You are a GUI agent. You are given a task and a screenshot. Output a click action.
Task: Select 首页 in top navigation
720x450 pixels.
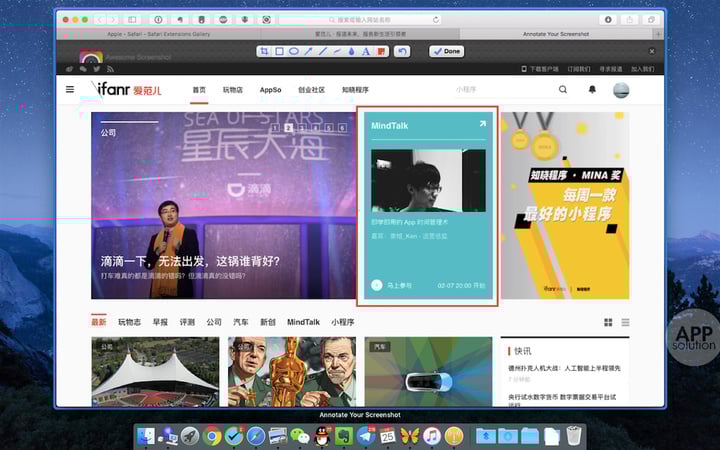tap(199, 90)
